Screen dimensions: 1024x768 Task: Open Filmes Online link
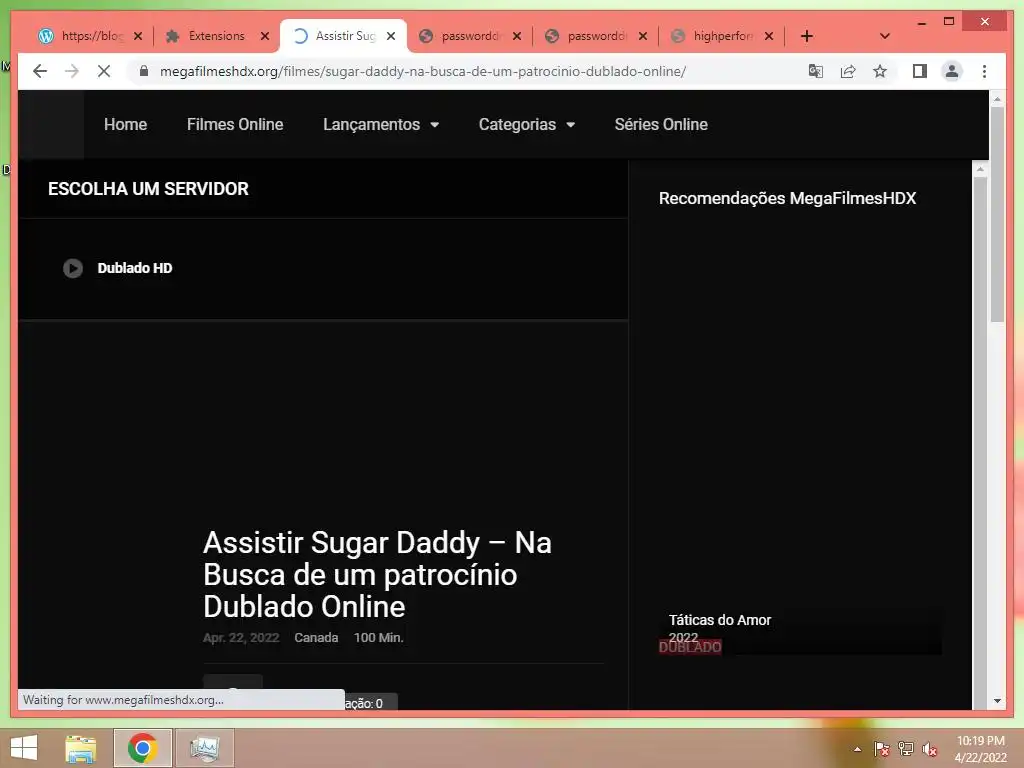[x=235, y=124]
